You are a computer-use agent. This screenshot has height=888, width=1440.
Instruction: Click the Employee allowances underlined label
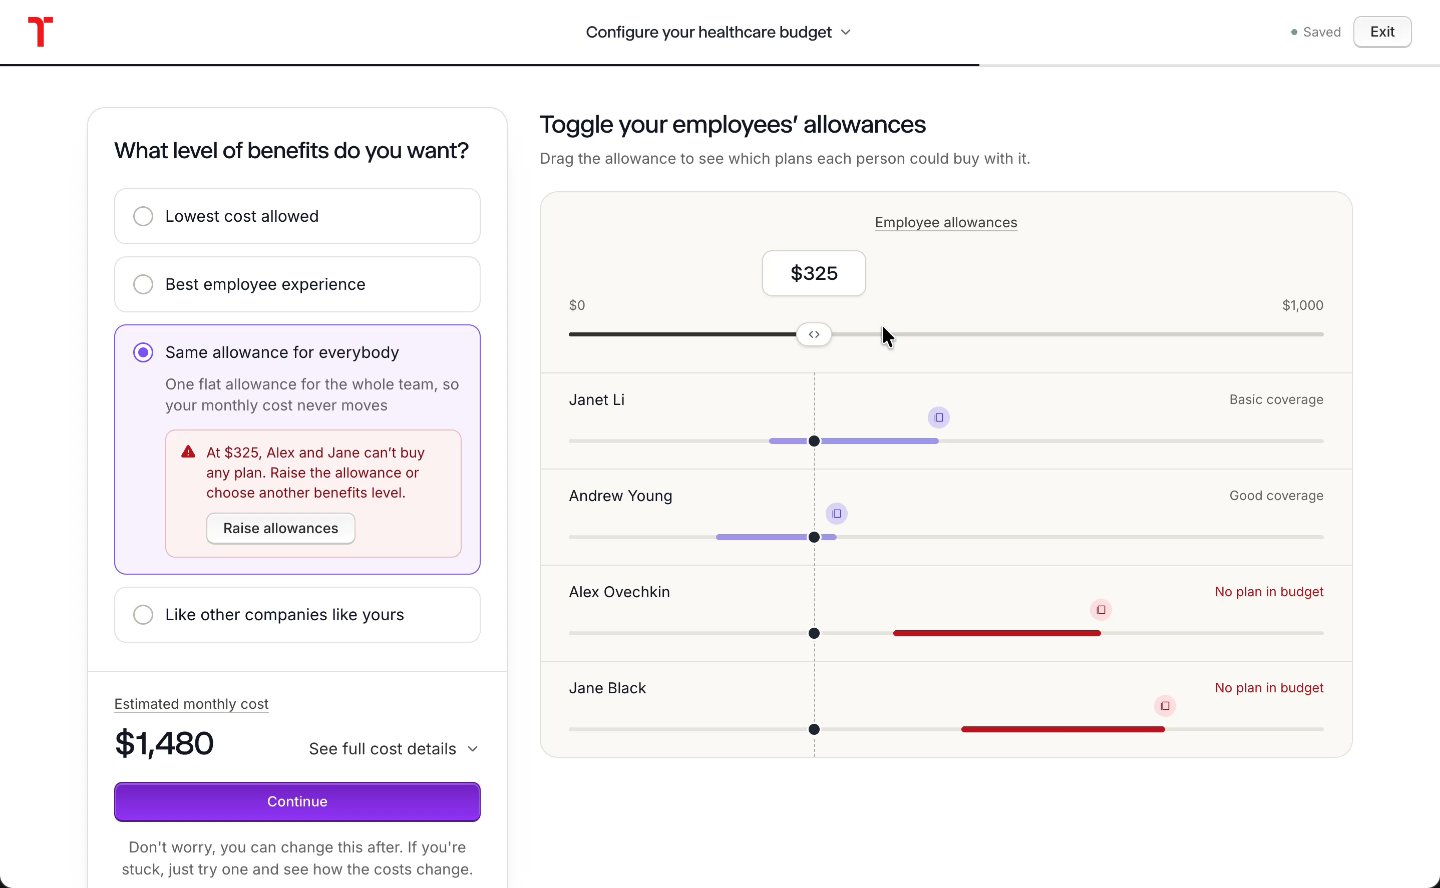click(x=946, y=222)
